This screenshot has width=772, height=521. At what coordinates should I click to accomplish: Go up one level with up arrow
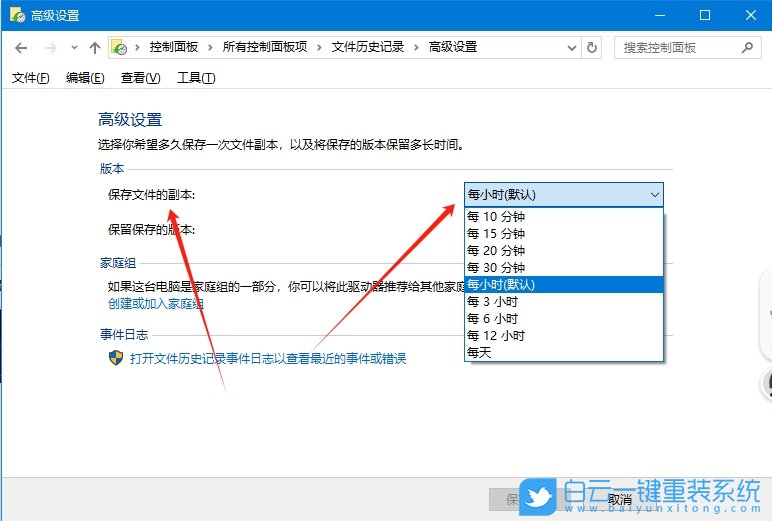[x=95, y=48]
